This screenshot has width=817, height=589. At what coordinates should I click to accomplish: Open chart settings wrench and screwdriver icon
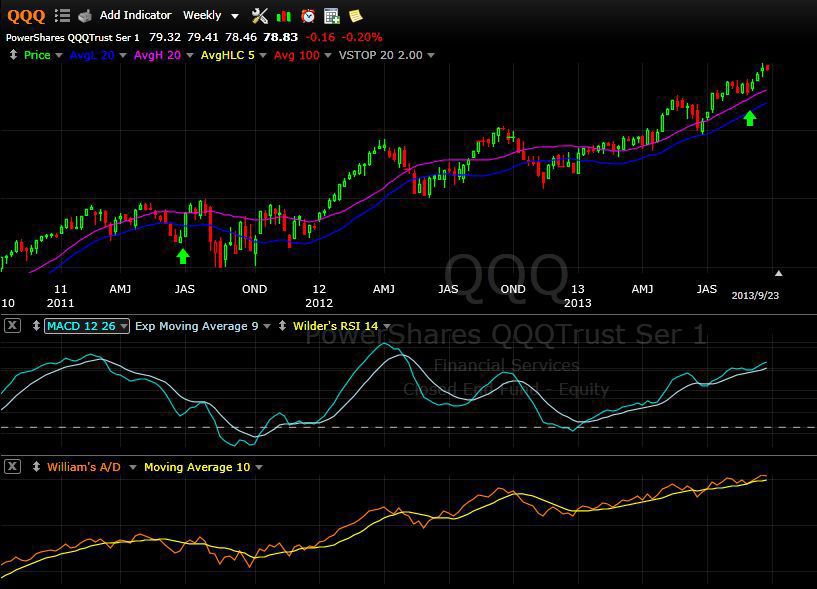pos(260,15)
